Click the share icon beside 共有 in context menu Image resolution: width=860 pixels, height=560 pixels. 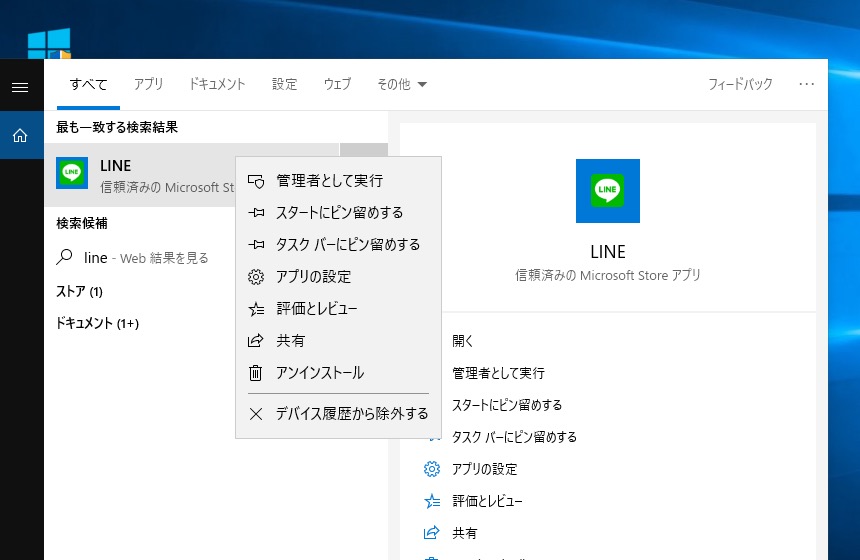256,341
